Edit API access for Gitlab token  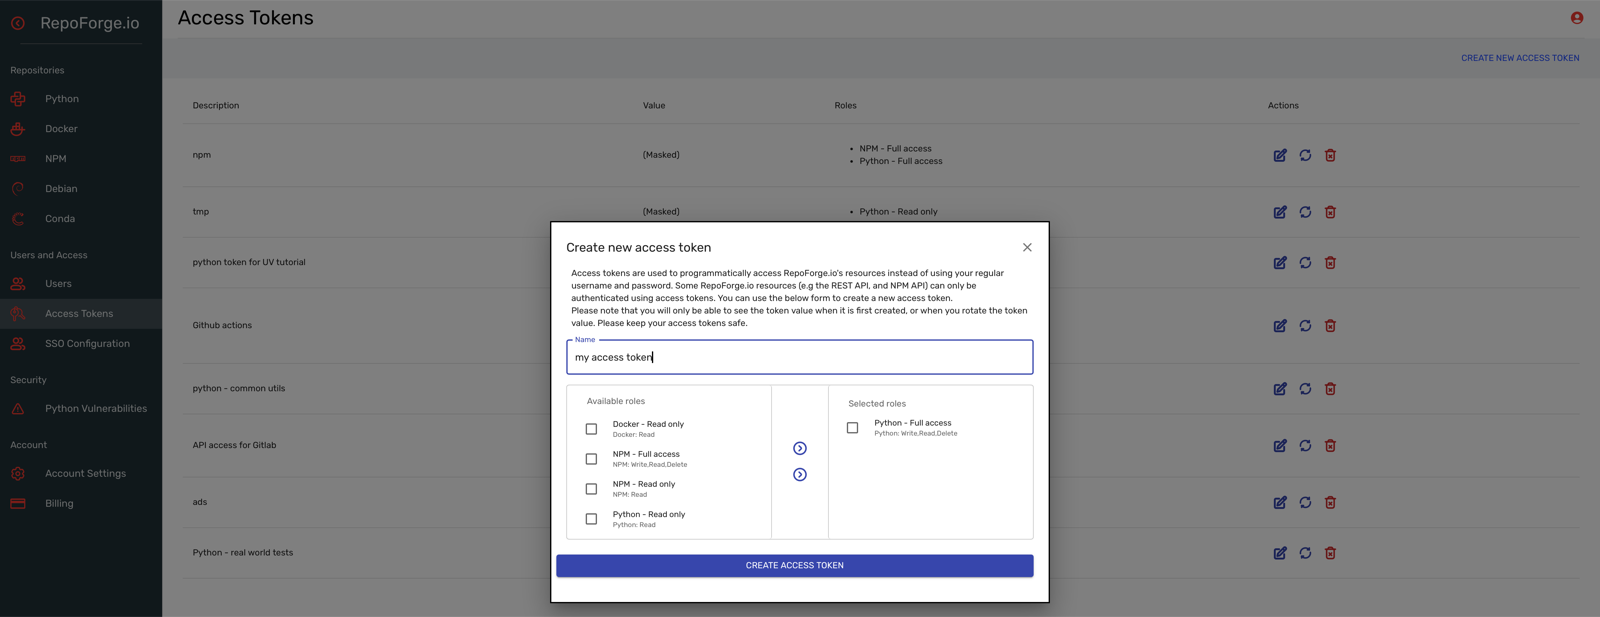point(1280,446)
